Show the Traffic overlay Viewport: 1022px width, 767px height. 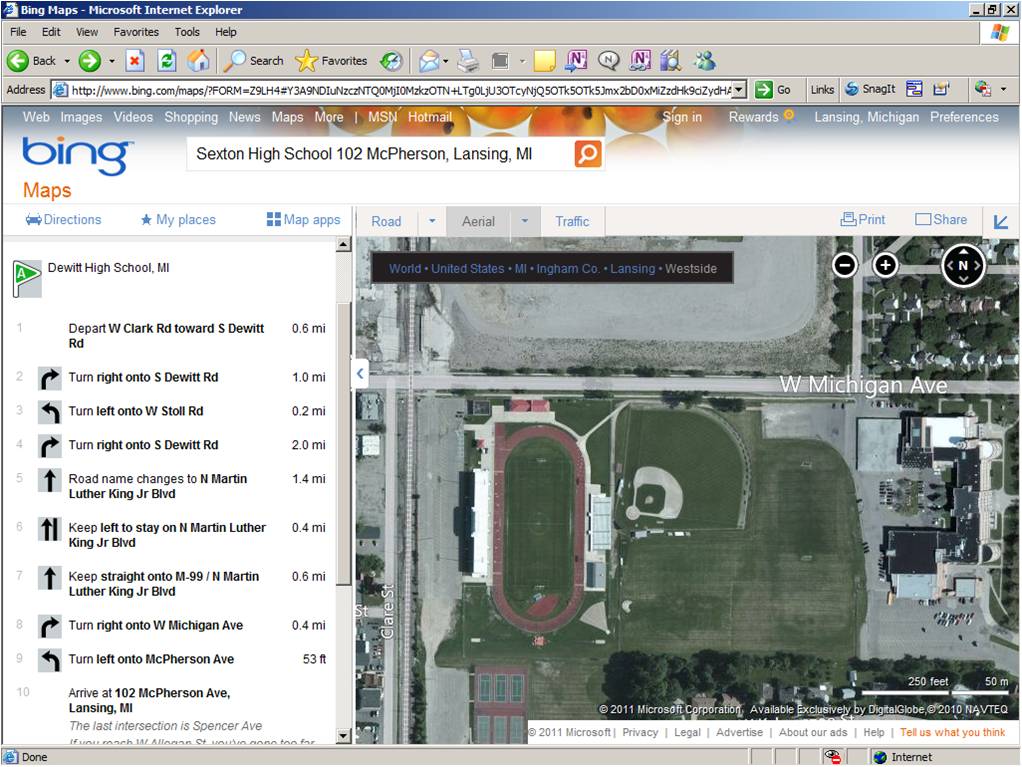coord(572,222)
